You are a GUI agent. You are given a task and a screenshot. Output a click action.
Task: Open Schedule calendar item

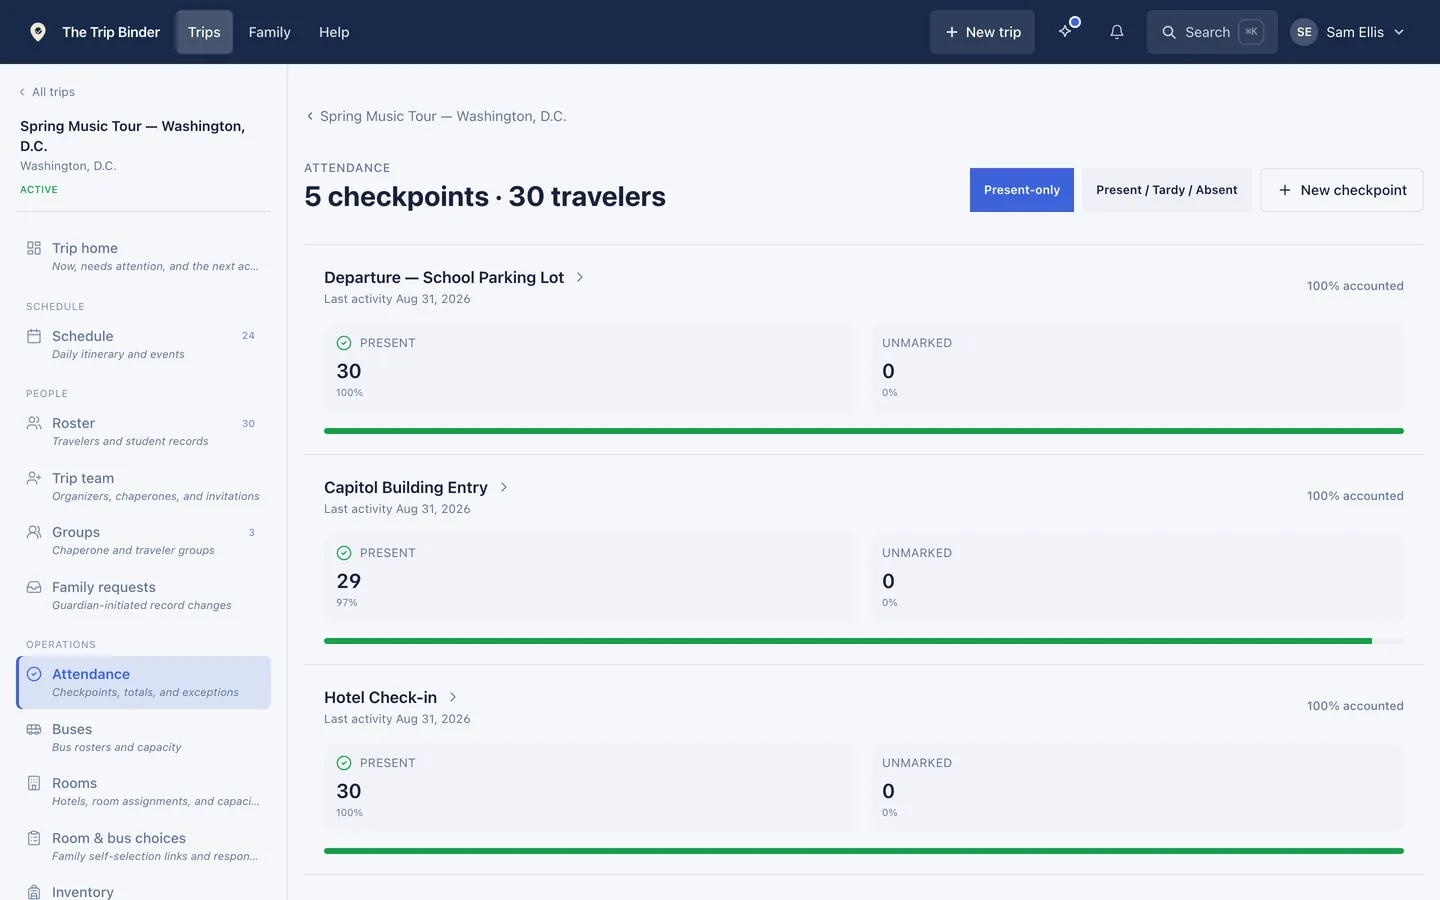(x=144, y=345)
